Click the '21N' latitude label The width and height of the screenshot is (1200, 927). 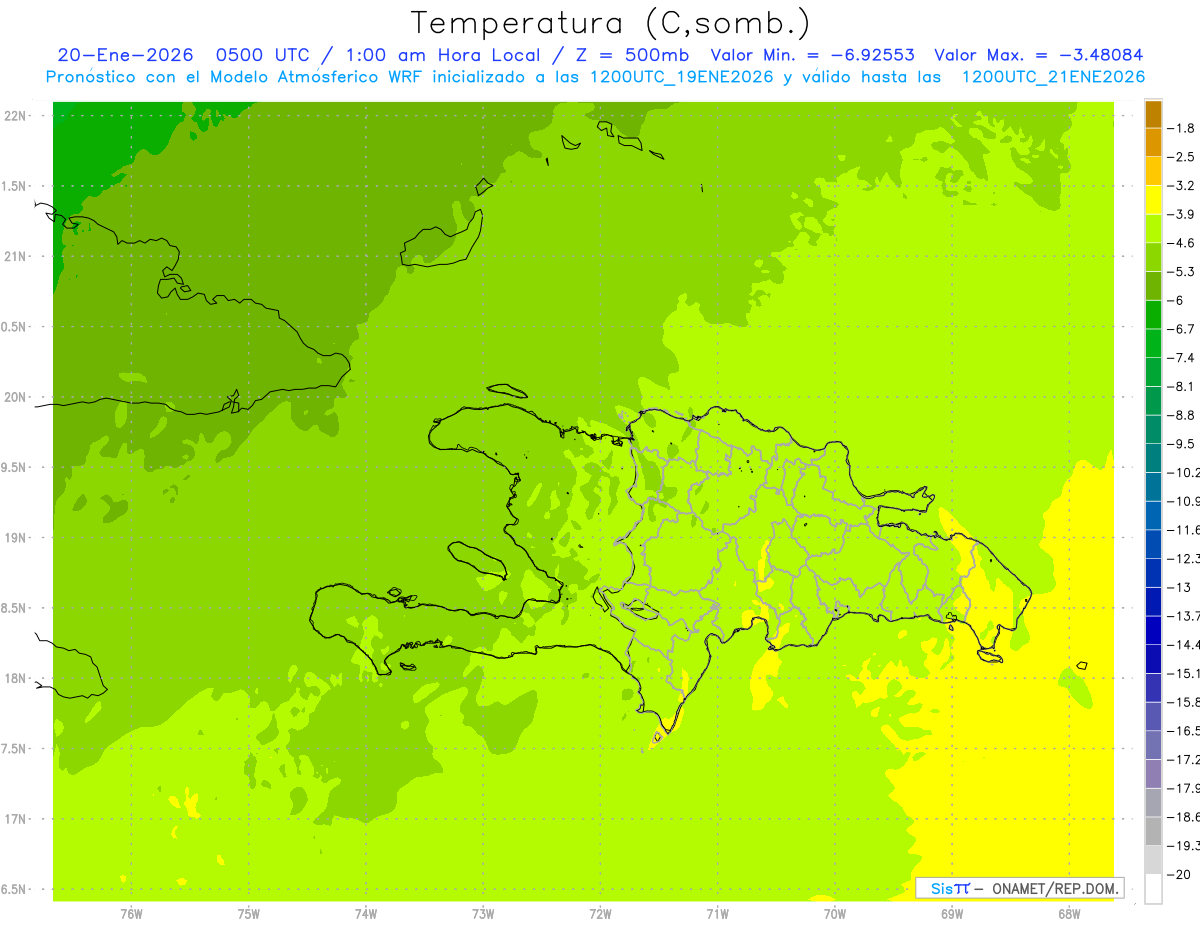coord(17,256)
